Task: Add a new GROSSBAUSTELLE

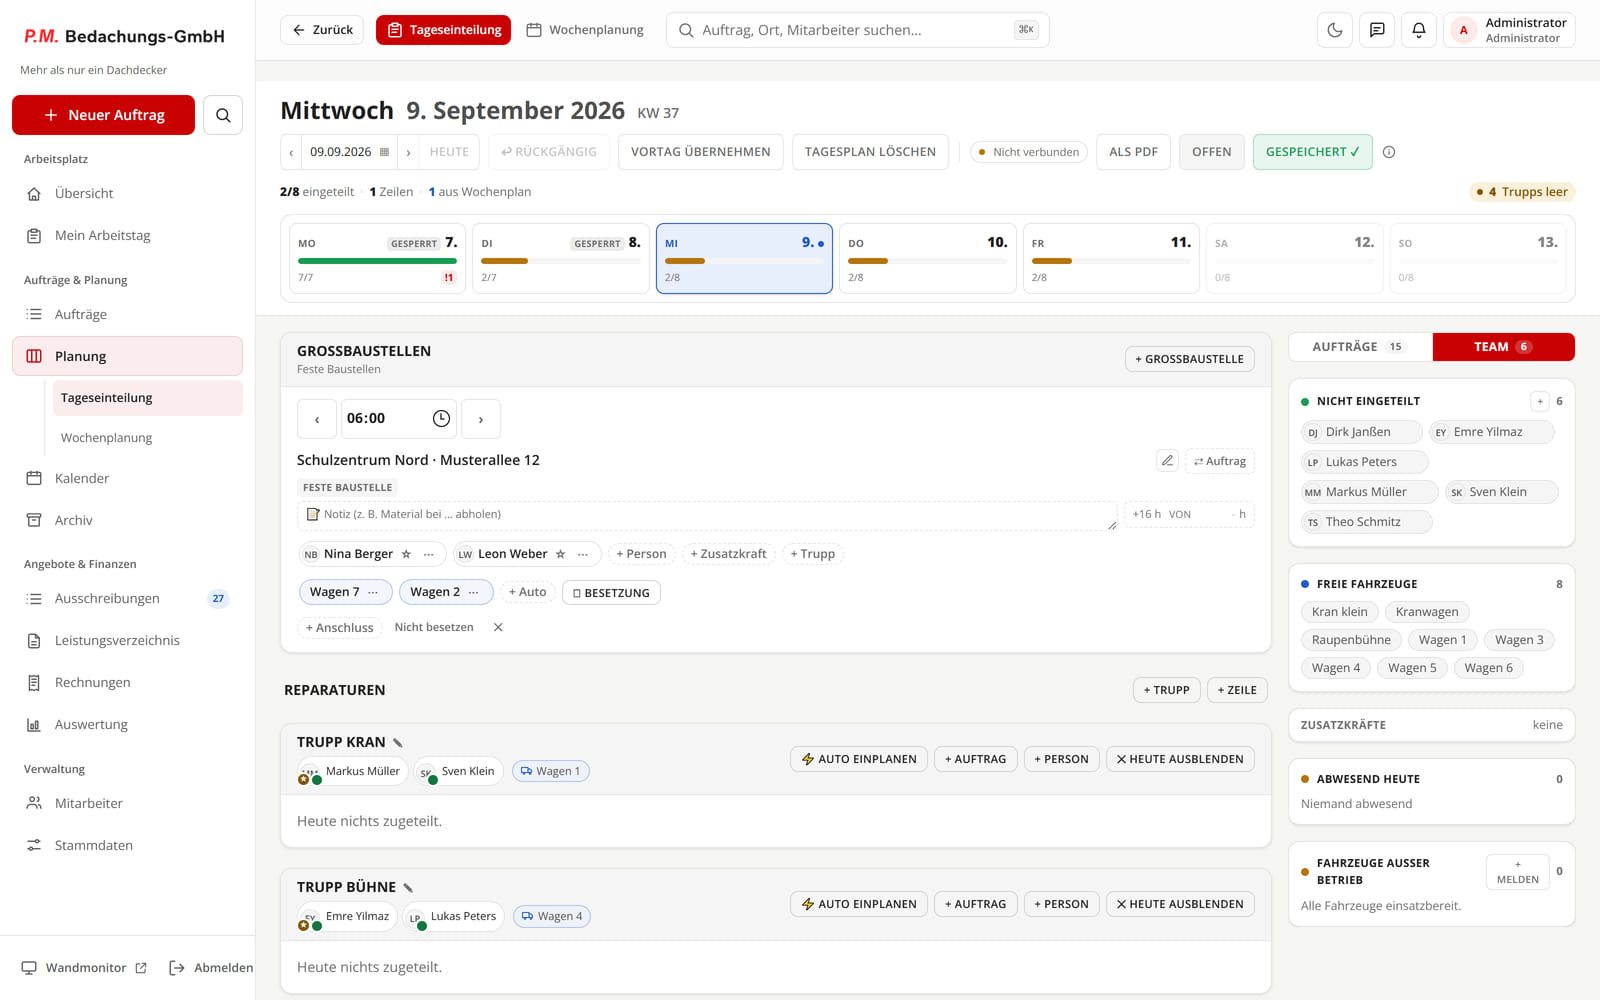Action: click(1190, 359)
